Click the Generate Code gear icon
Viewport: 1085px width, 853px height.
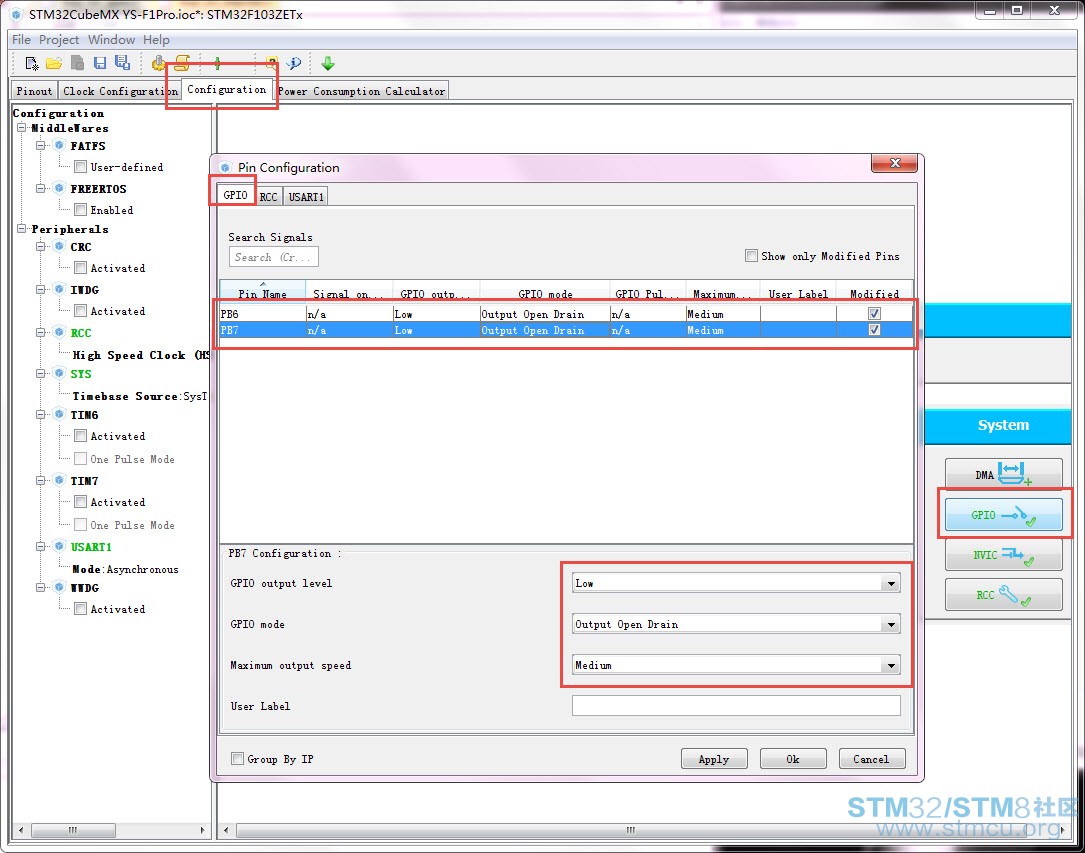[x=158, y=64]
